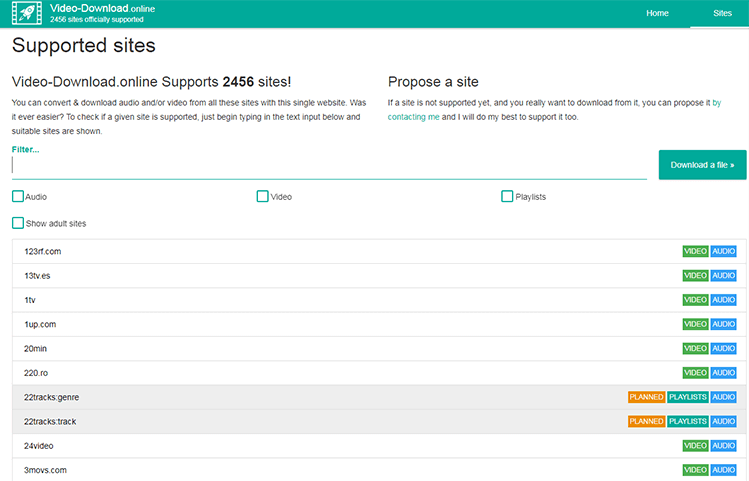Screen dimensions: 749x481
Task: Click VIDEO badge on 20min row
Action: click(x=695, y=349)
